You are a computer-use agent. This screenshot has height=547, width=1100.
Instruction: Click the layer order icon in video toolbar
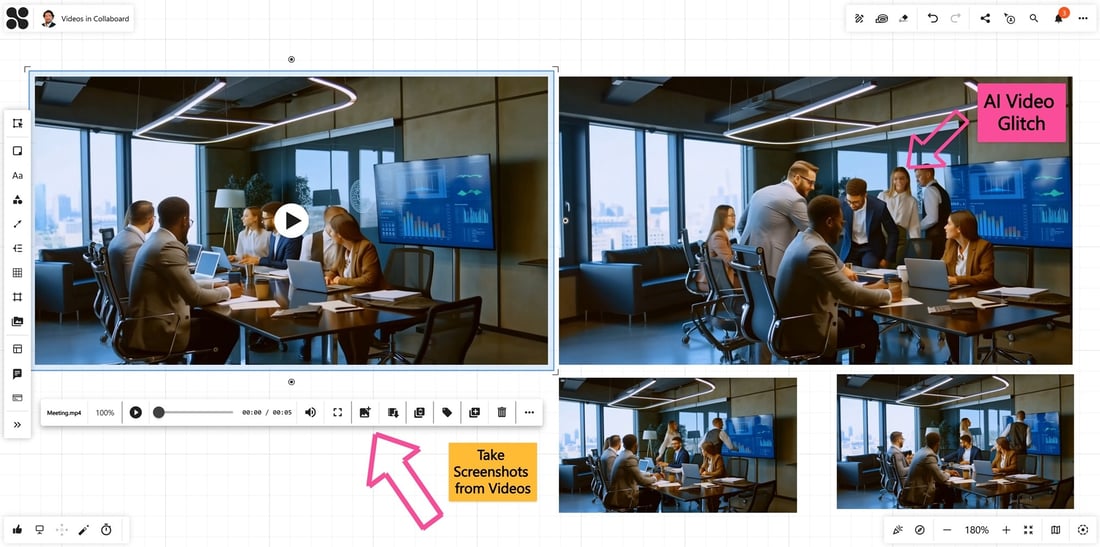pos(420,412)
